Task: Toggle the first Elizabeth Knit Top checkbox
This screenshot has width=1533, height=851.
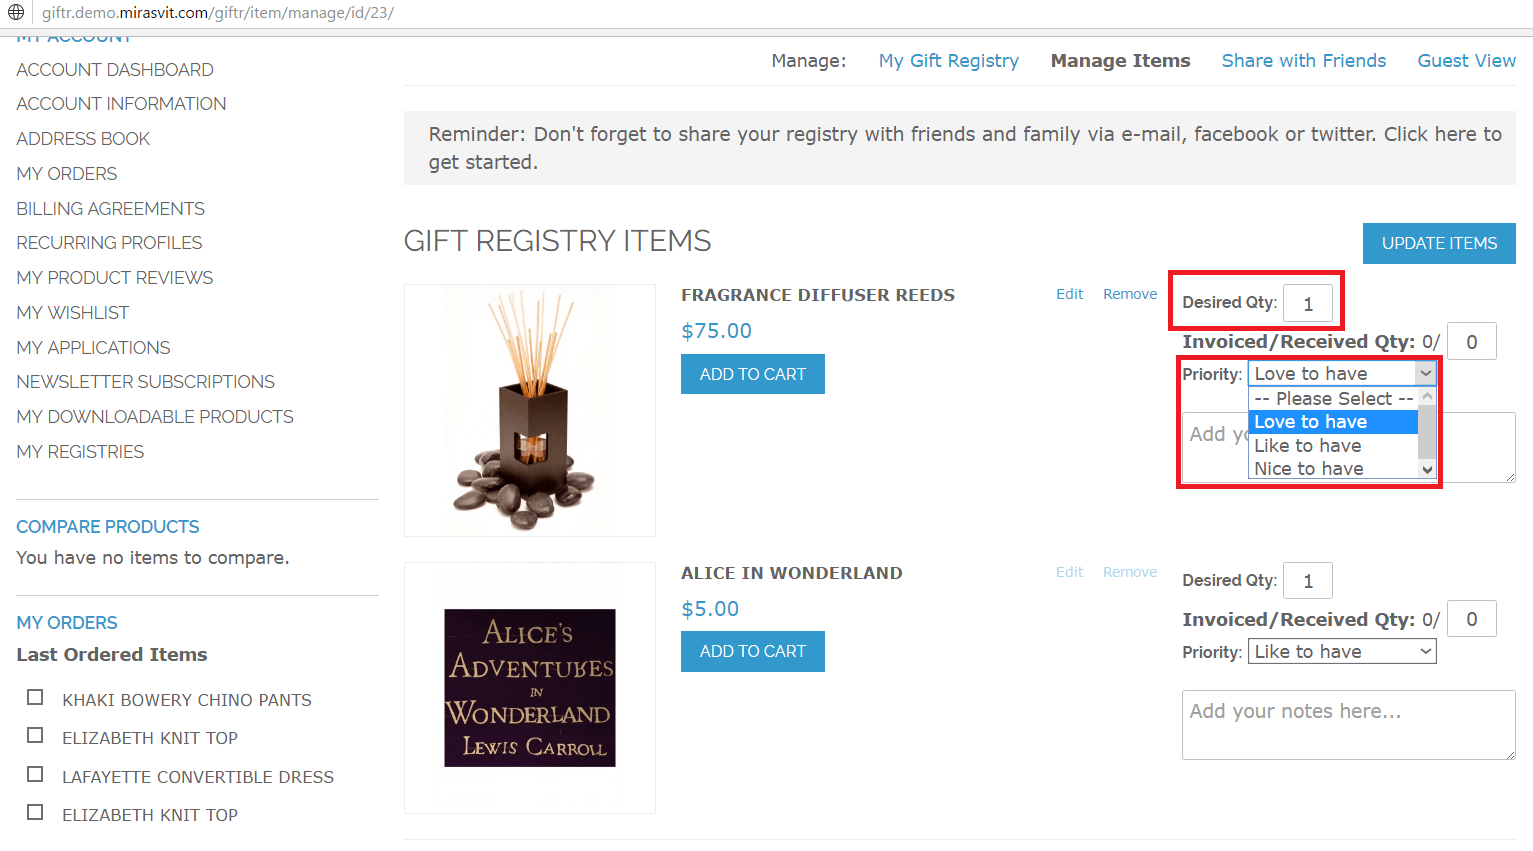Action: [35, 735]
